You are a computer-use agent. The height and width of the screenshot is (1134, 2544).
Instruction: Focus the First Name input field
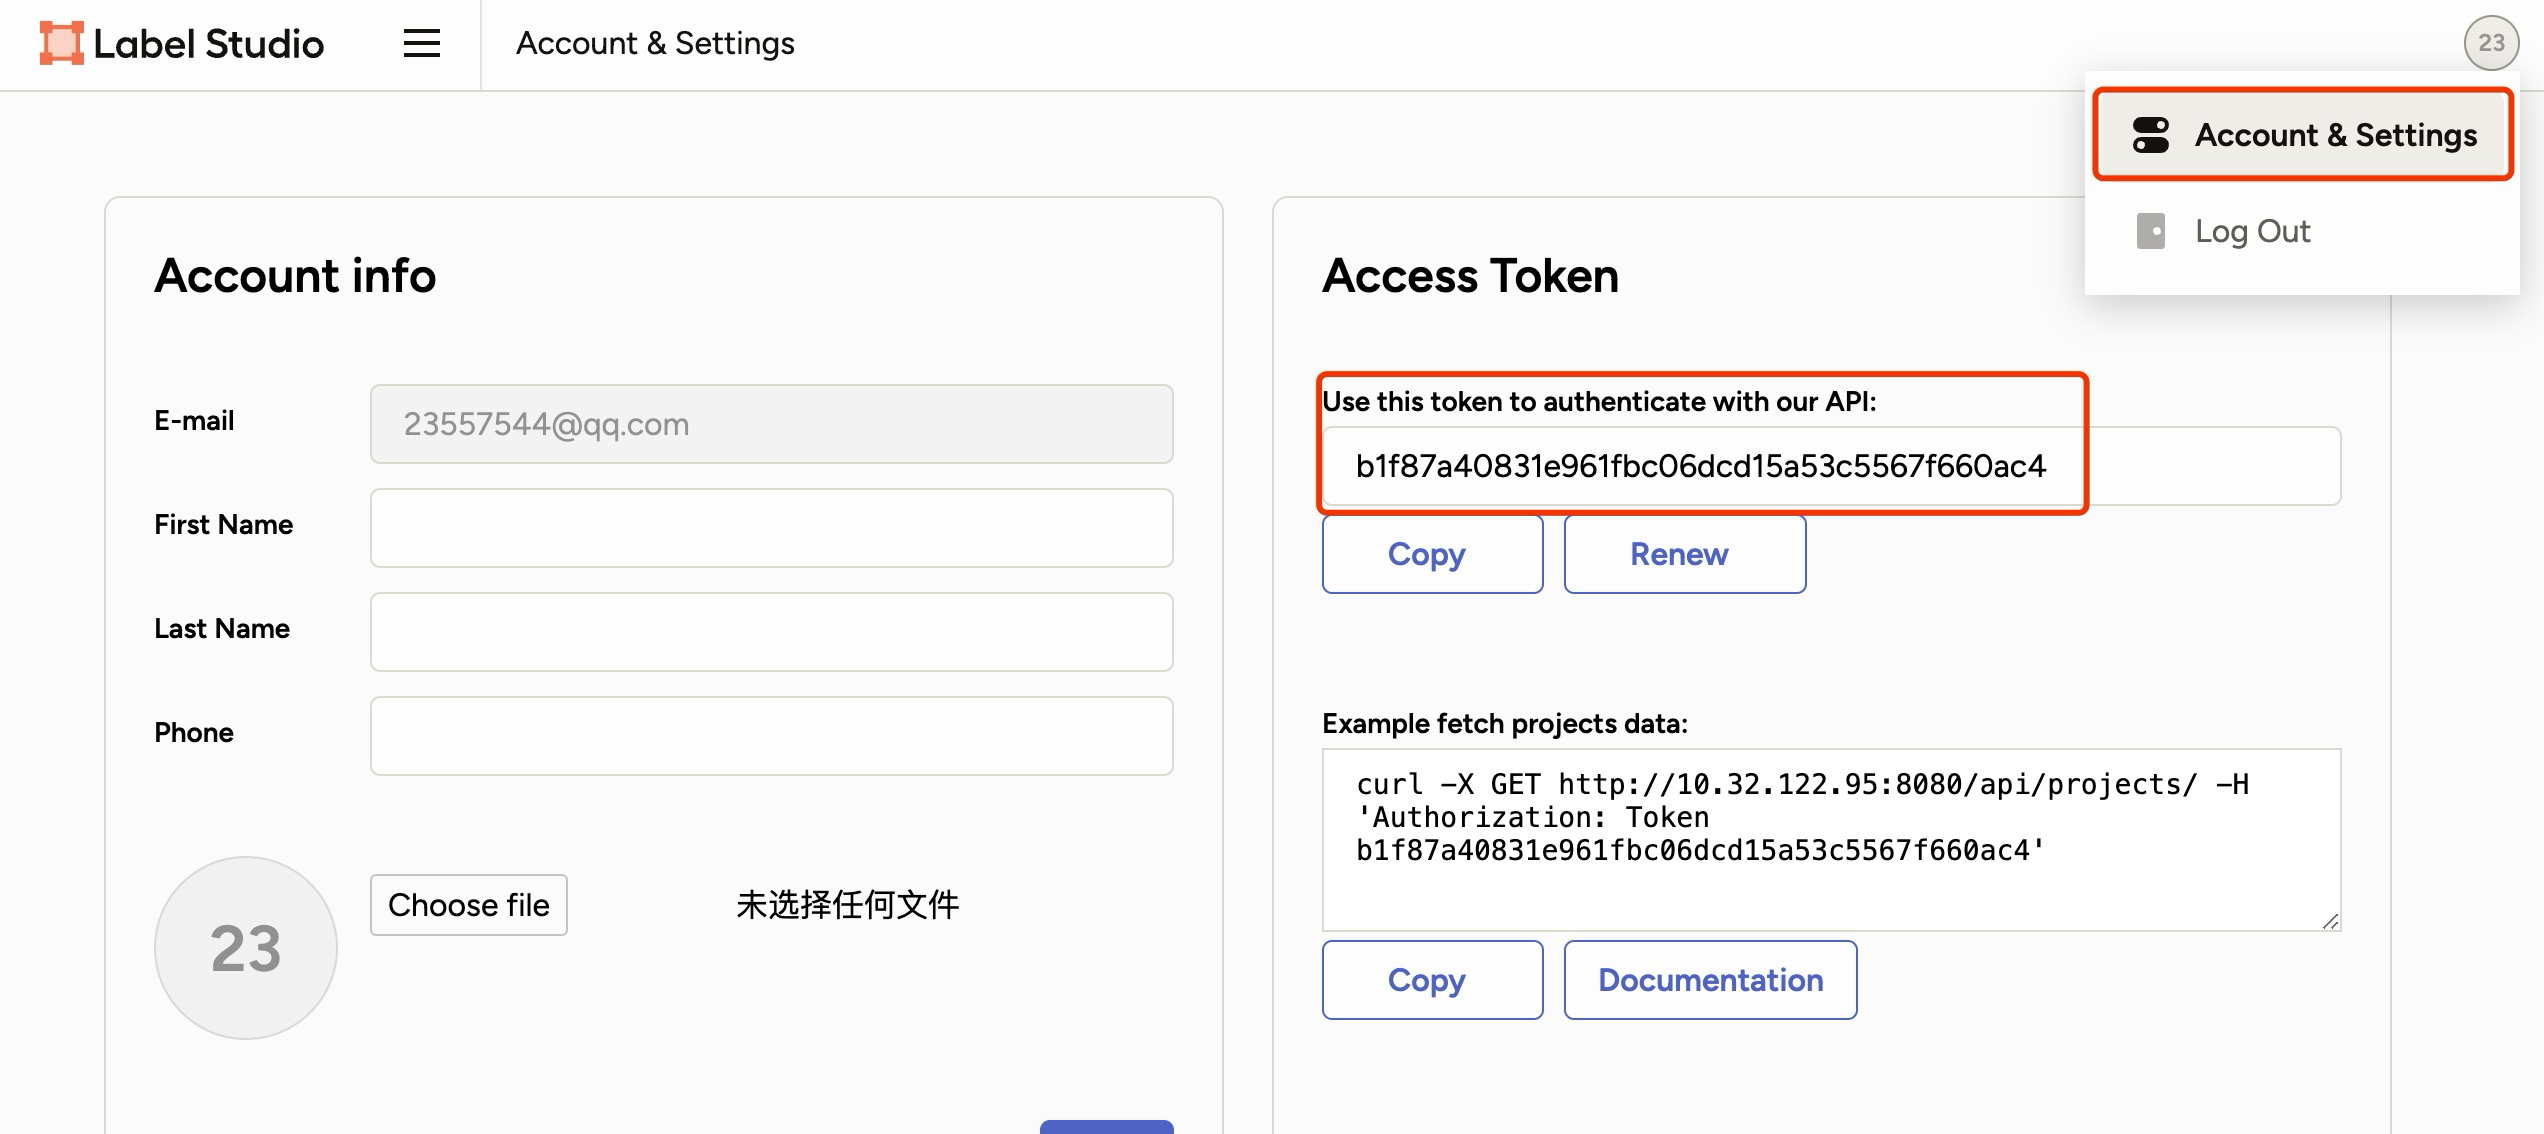771,528
